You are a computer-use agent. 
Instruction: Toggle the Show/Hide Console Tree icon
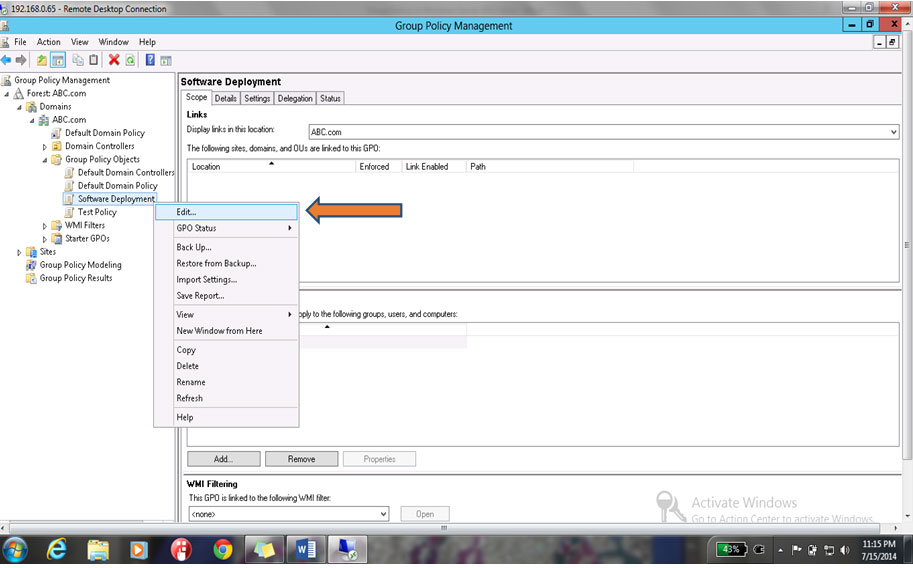(x=58, y=60)
